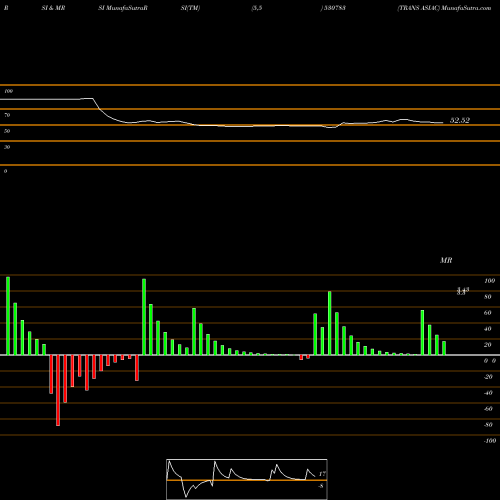This screenshot has width=500, height=500.
Task: Click the RSI value label 52.52
Action: (x=460, y=120)
